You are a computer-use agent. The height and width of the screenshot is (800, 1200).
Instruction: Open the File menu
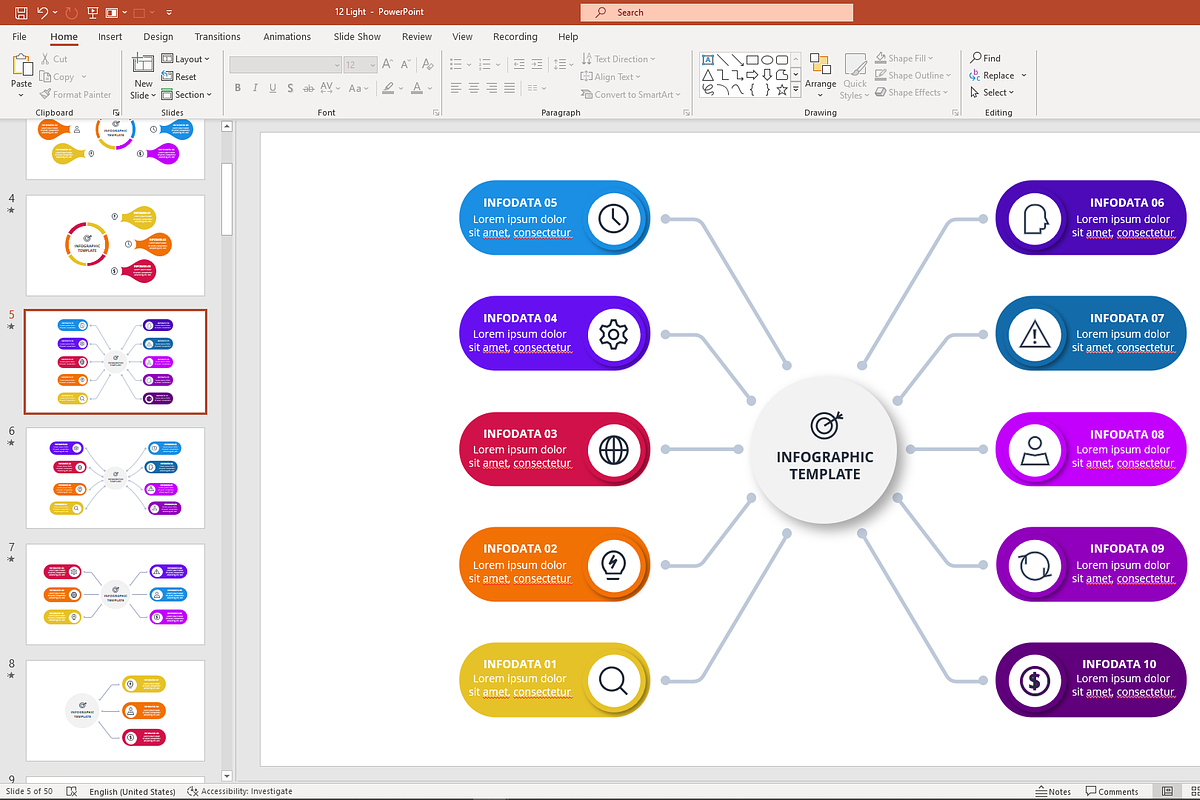tap(20, 37)
